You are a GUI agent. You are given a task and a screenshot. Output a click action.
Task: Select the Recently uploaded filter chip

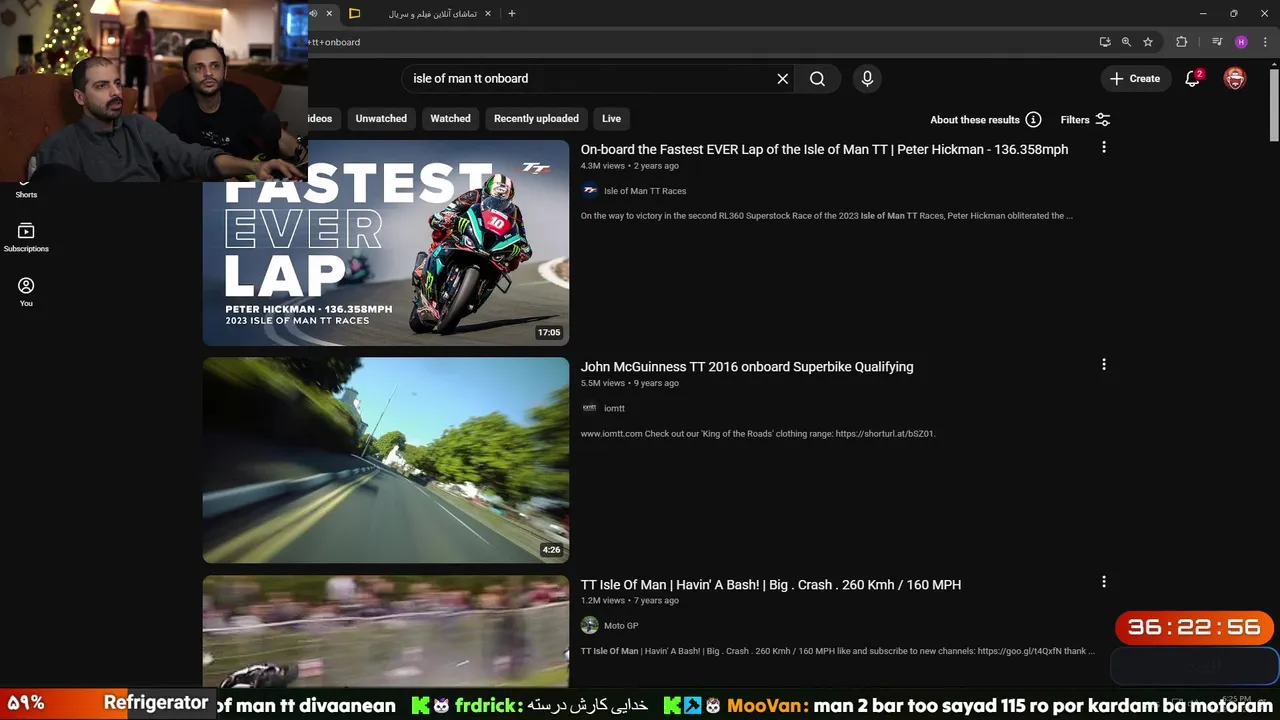(536, 119)
